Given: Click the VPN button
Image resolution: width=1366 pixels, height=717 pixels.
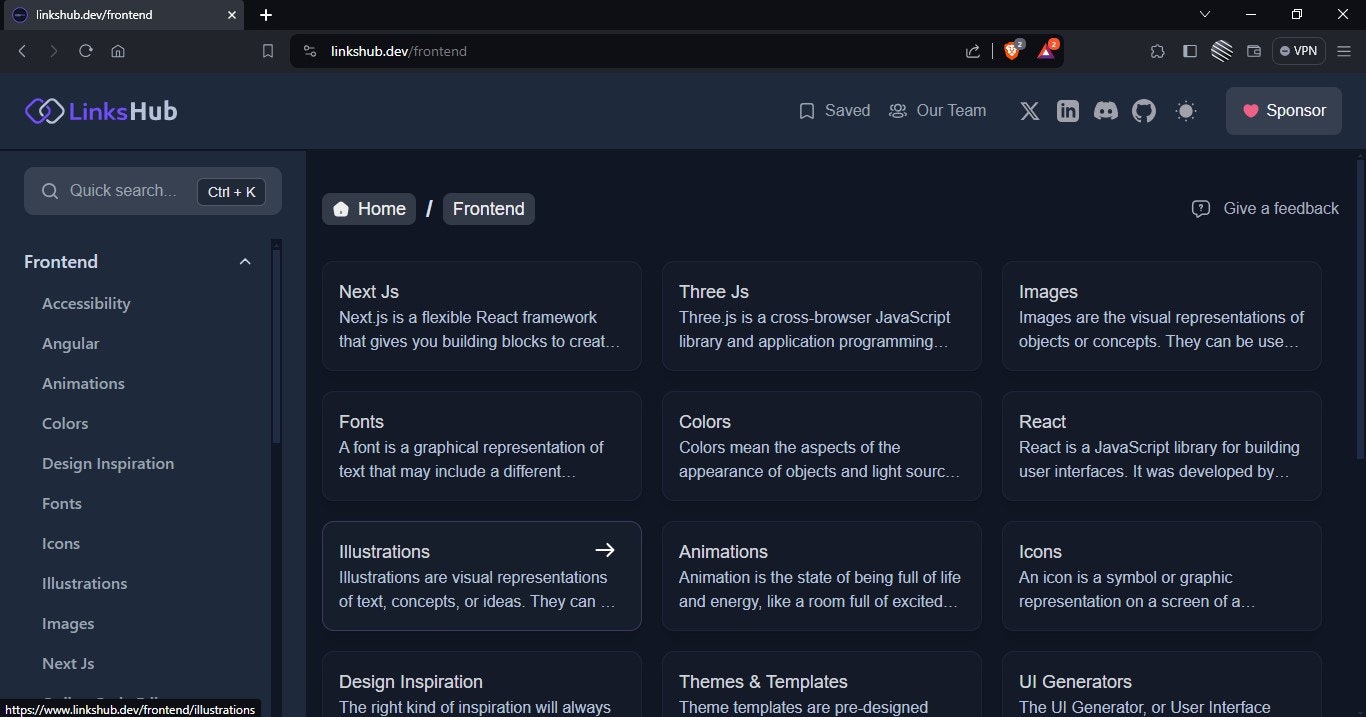Looking at the screenshot, I should (1299, 51).
